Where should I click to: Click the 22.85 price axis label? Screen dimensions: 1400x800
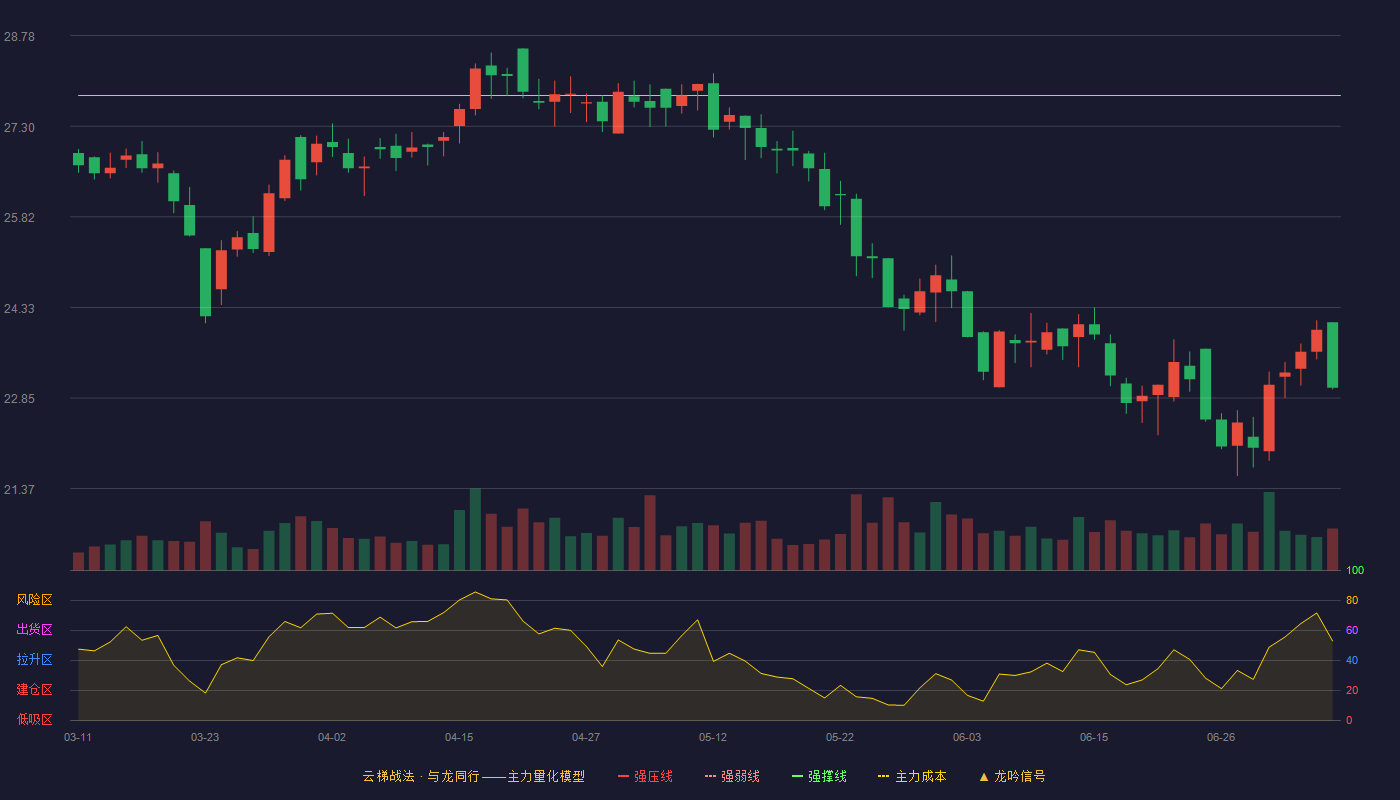point(19,399)
